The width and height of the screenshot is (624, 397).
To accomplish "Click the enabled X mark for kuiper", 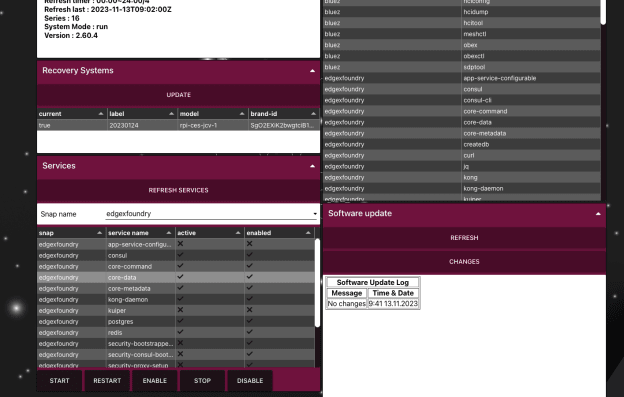I will [x=250, y=309].
